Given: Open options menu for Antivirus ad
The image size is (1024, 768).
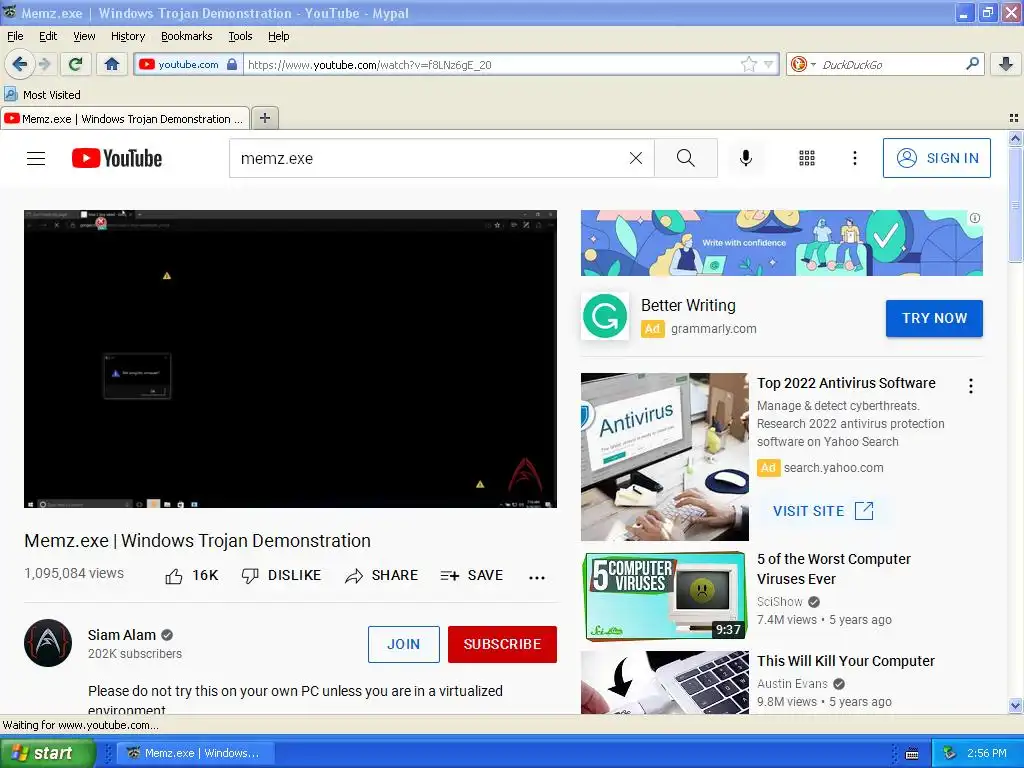Looking at the screenshot, I should (970, 386).
